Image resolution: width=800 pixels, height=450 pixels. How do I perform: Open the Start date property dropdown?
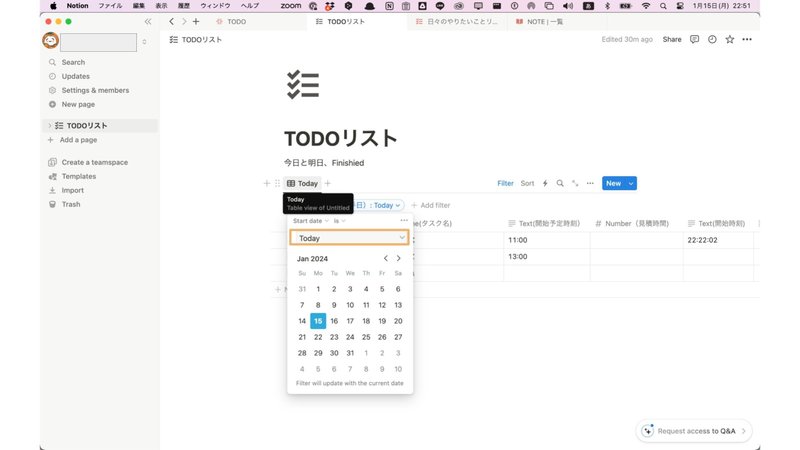[x=311, y=221]
